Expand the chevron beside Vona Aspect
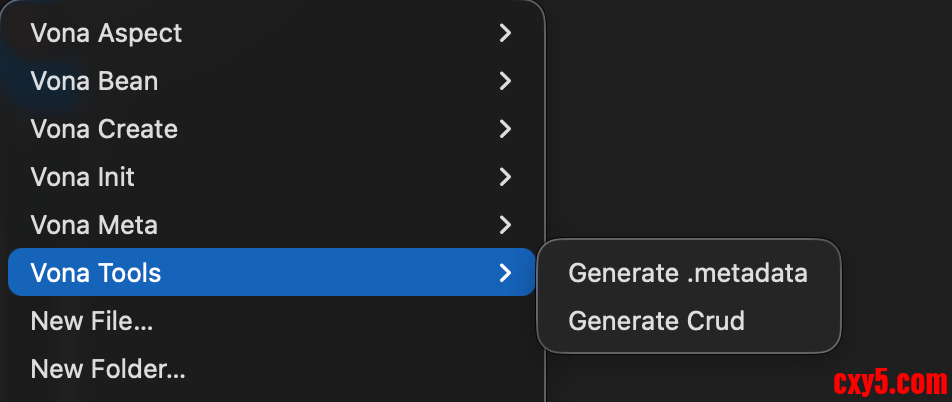Image resolution: width=952 pixels, height=402 pixels. 505,33
